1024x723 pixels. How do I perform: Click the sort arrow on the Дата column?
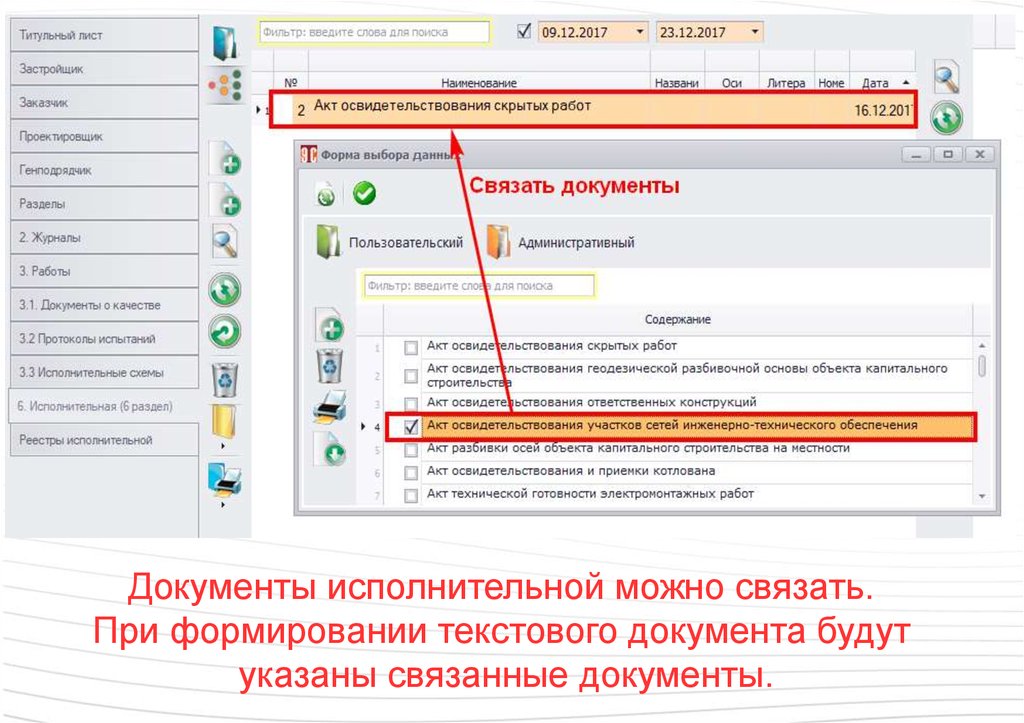(906, 83)
